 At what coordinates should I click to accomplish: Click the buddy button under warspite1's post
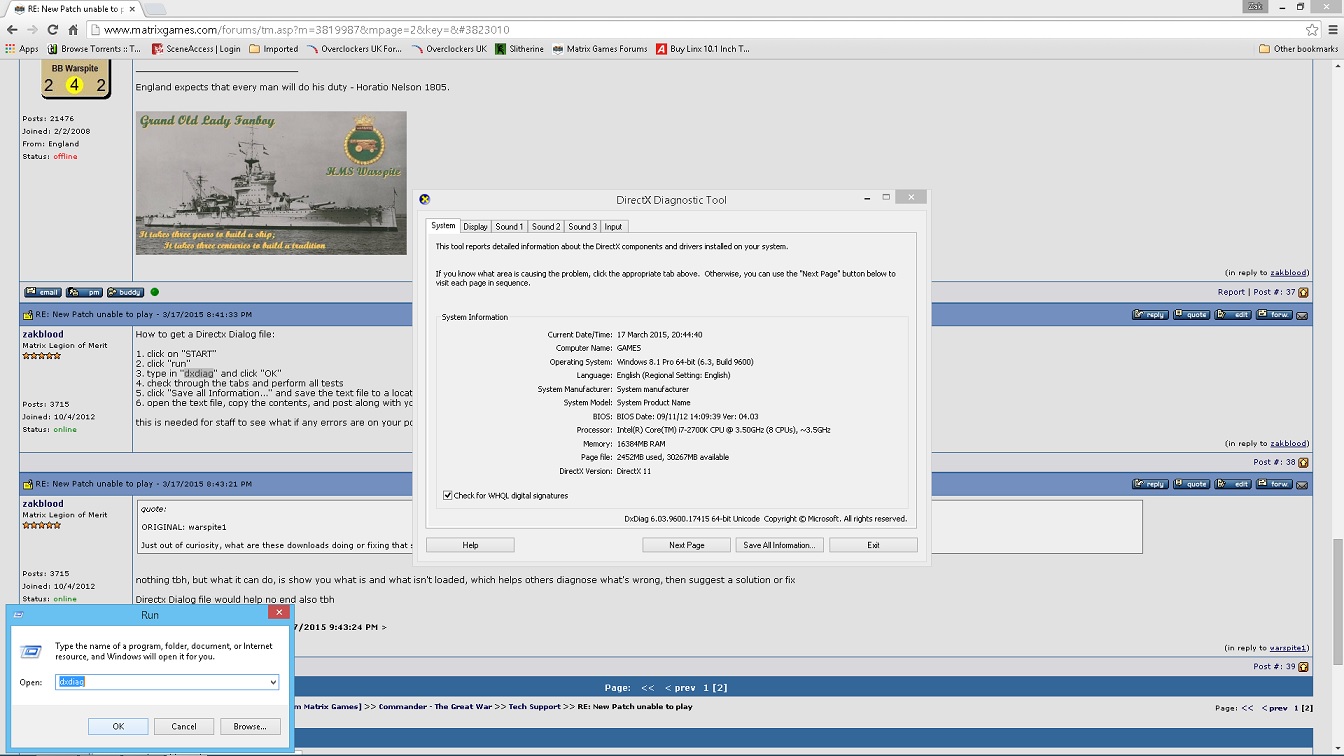pyautogui.click(x=125, y=293)
